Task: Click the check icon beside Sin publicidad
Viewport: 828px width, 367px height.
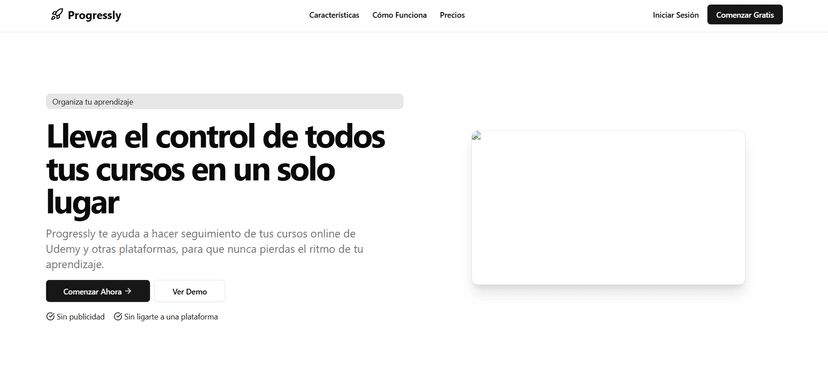Action: pos(50,317)
